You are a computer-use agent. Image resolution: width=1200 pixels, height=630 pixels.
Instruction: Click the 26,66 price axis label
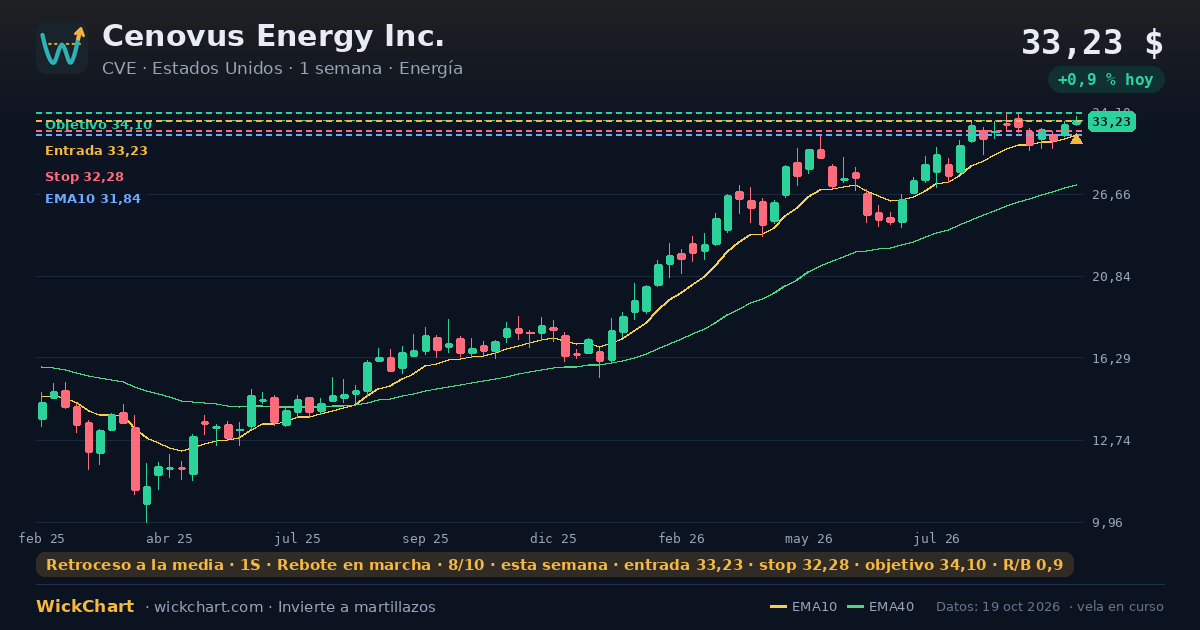[1111, 195]
